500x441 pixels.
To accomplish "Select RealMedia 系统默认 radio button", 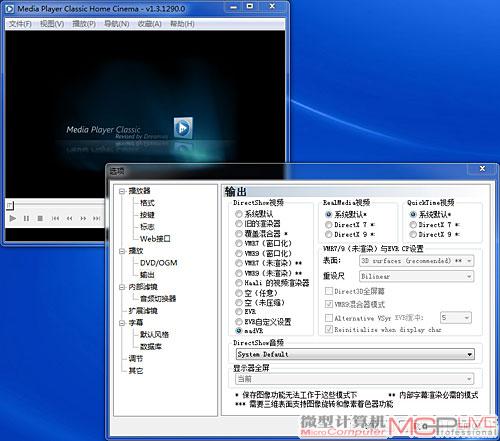I will [x=329, y=214].
